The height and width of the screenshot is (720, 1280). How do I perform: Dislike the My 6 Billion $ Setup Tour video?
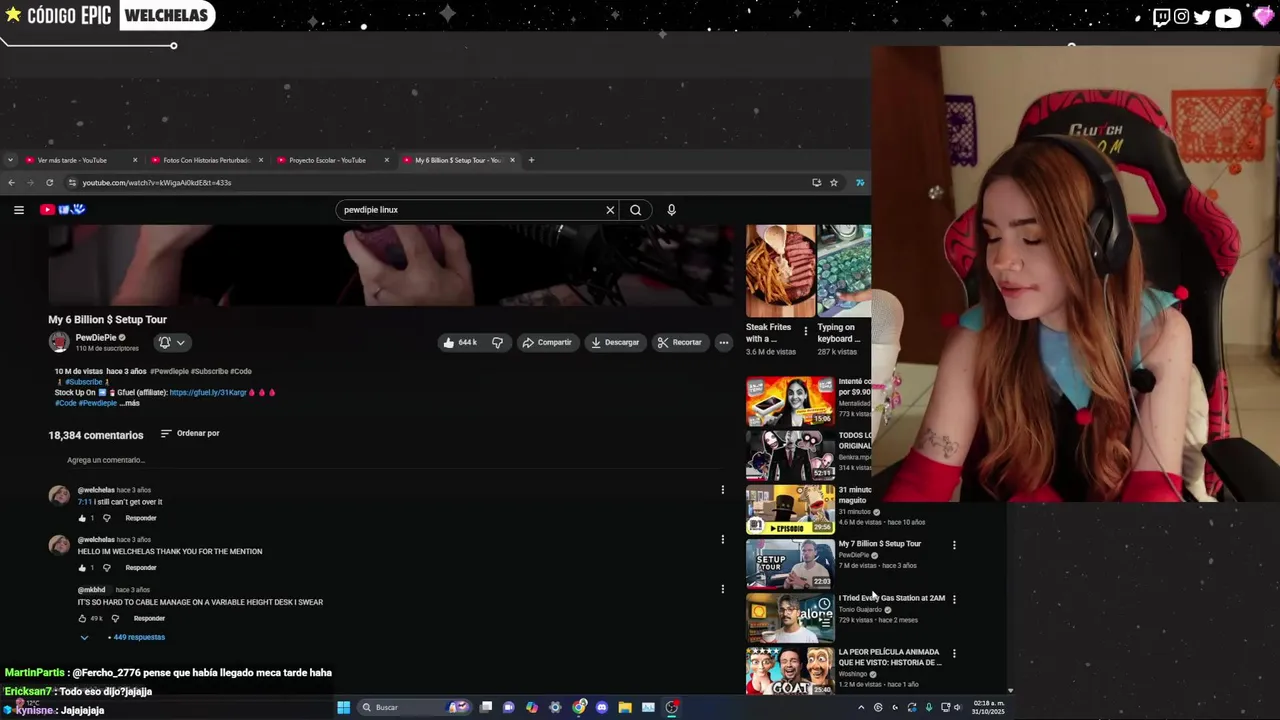click(x=497, y=342)
